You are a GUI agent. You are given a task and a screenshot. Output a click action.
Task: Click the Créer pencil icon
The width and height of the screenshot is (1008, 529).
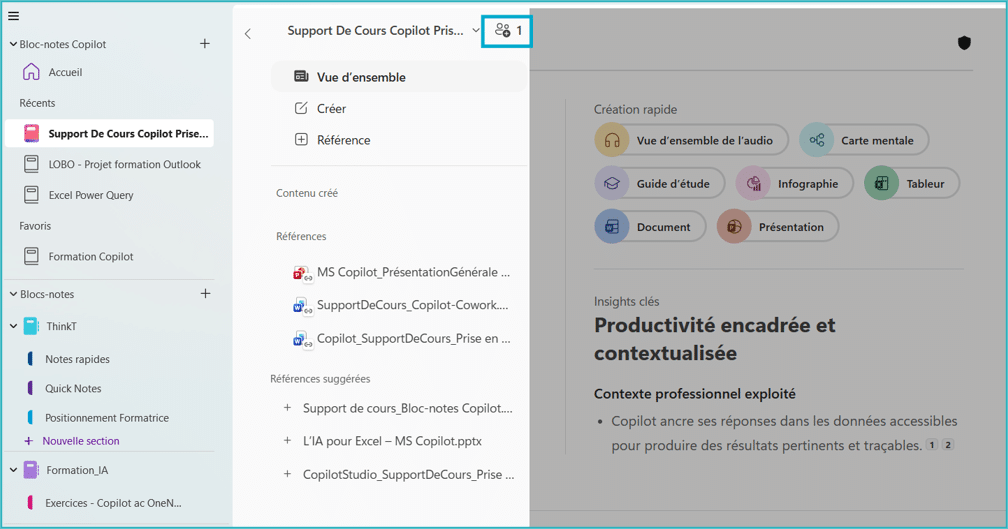[x=301, y=108]
